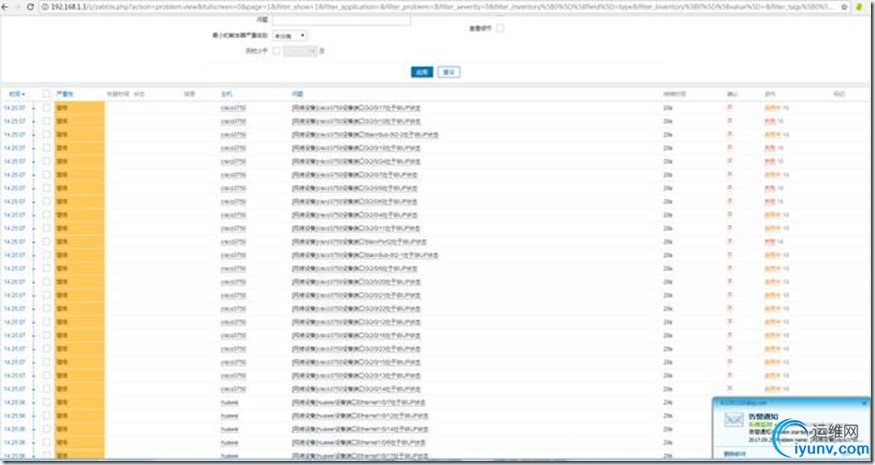Tick checkbox of huawei Ethernet1/0/7 problem row

(x=46, y=402)
